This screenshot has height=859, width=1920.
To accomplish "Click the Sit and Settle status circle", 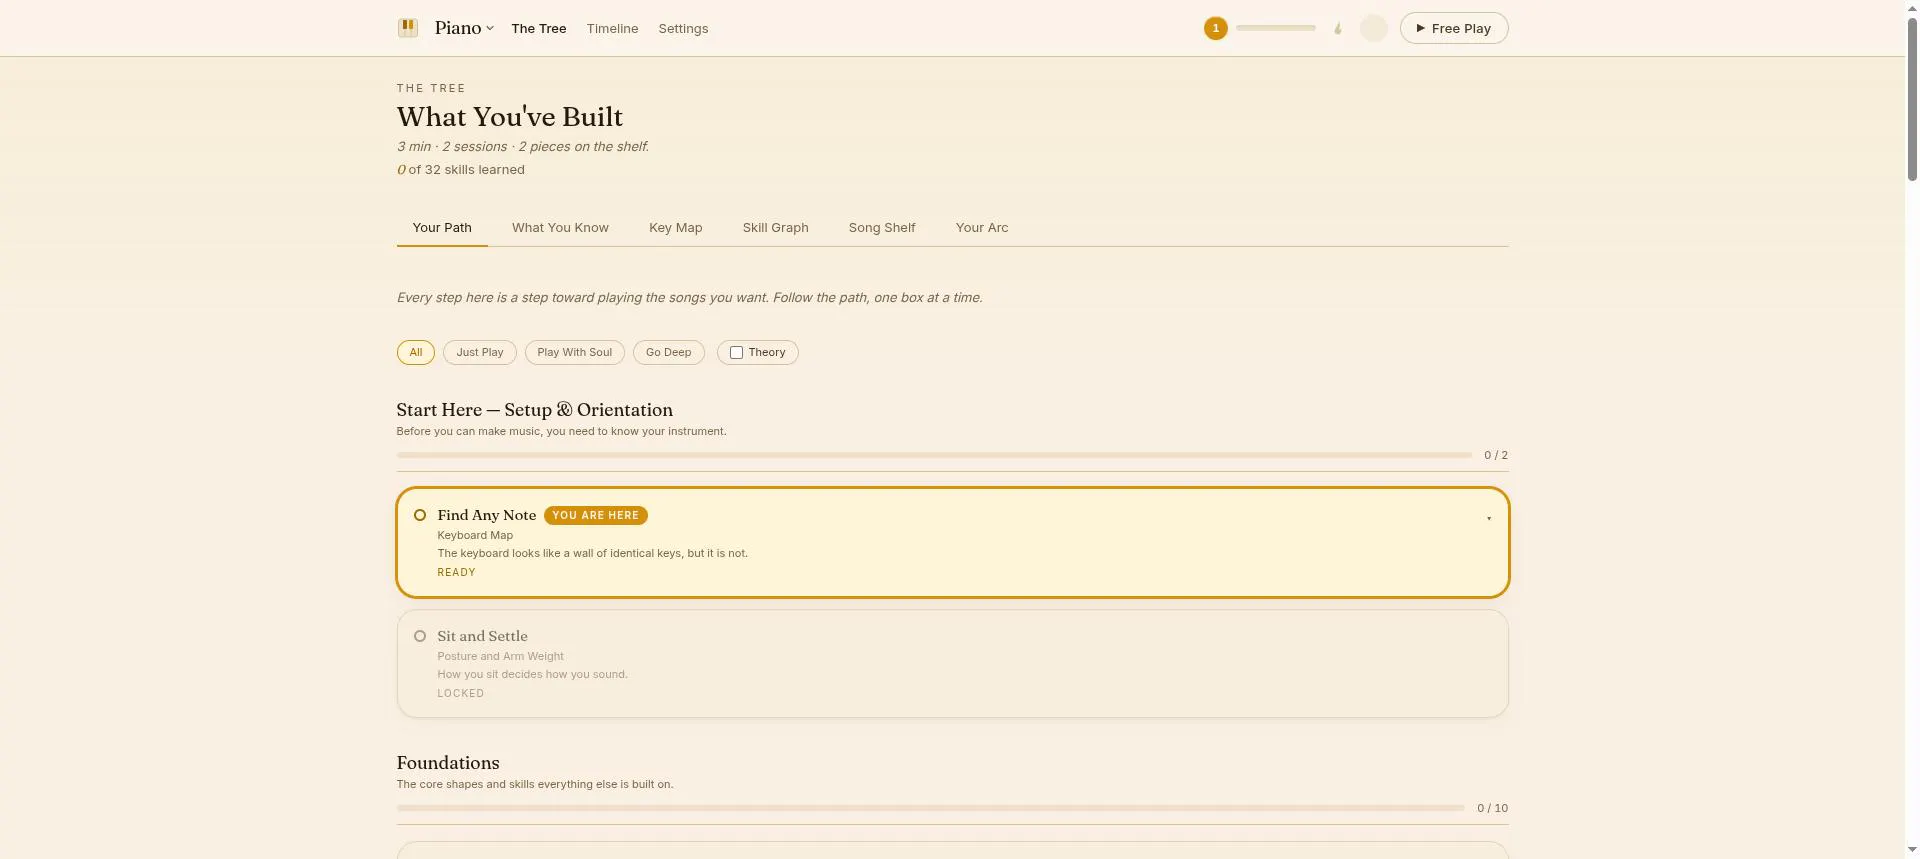I will [420, 636].
